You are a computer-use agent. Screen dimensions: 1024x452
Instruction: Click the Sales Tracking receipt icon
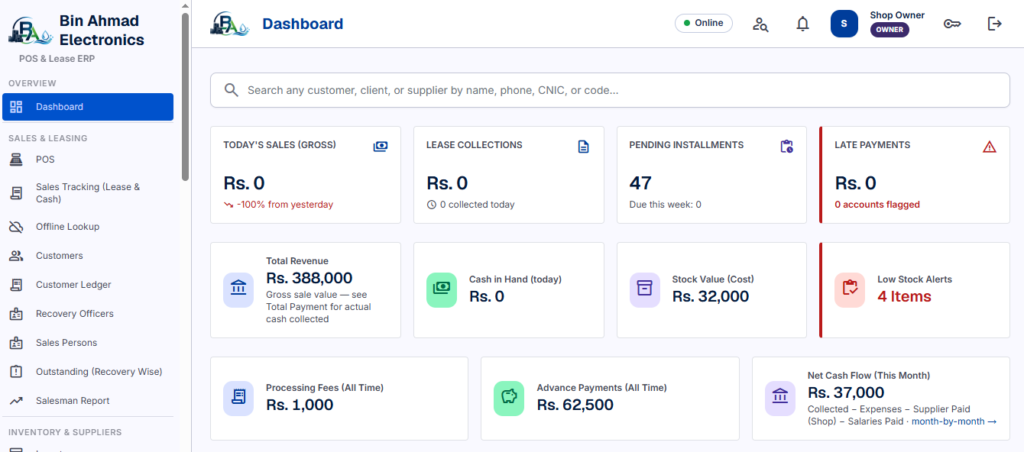[16, 193]
